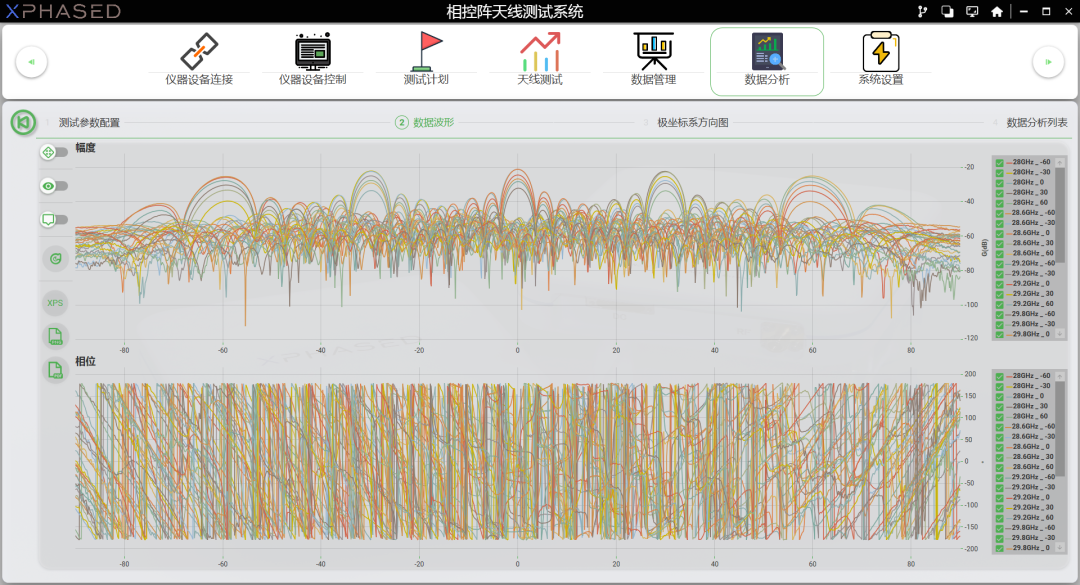The height and width of the screenshot is (585, 1080).
Task: Click the green back-to-start circle icon
Action: 23,123
